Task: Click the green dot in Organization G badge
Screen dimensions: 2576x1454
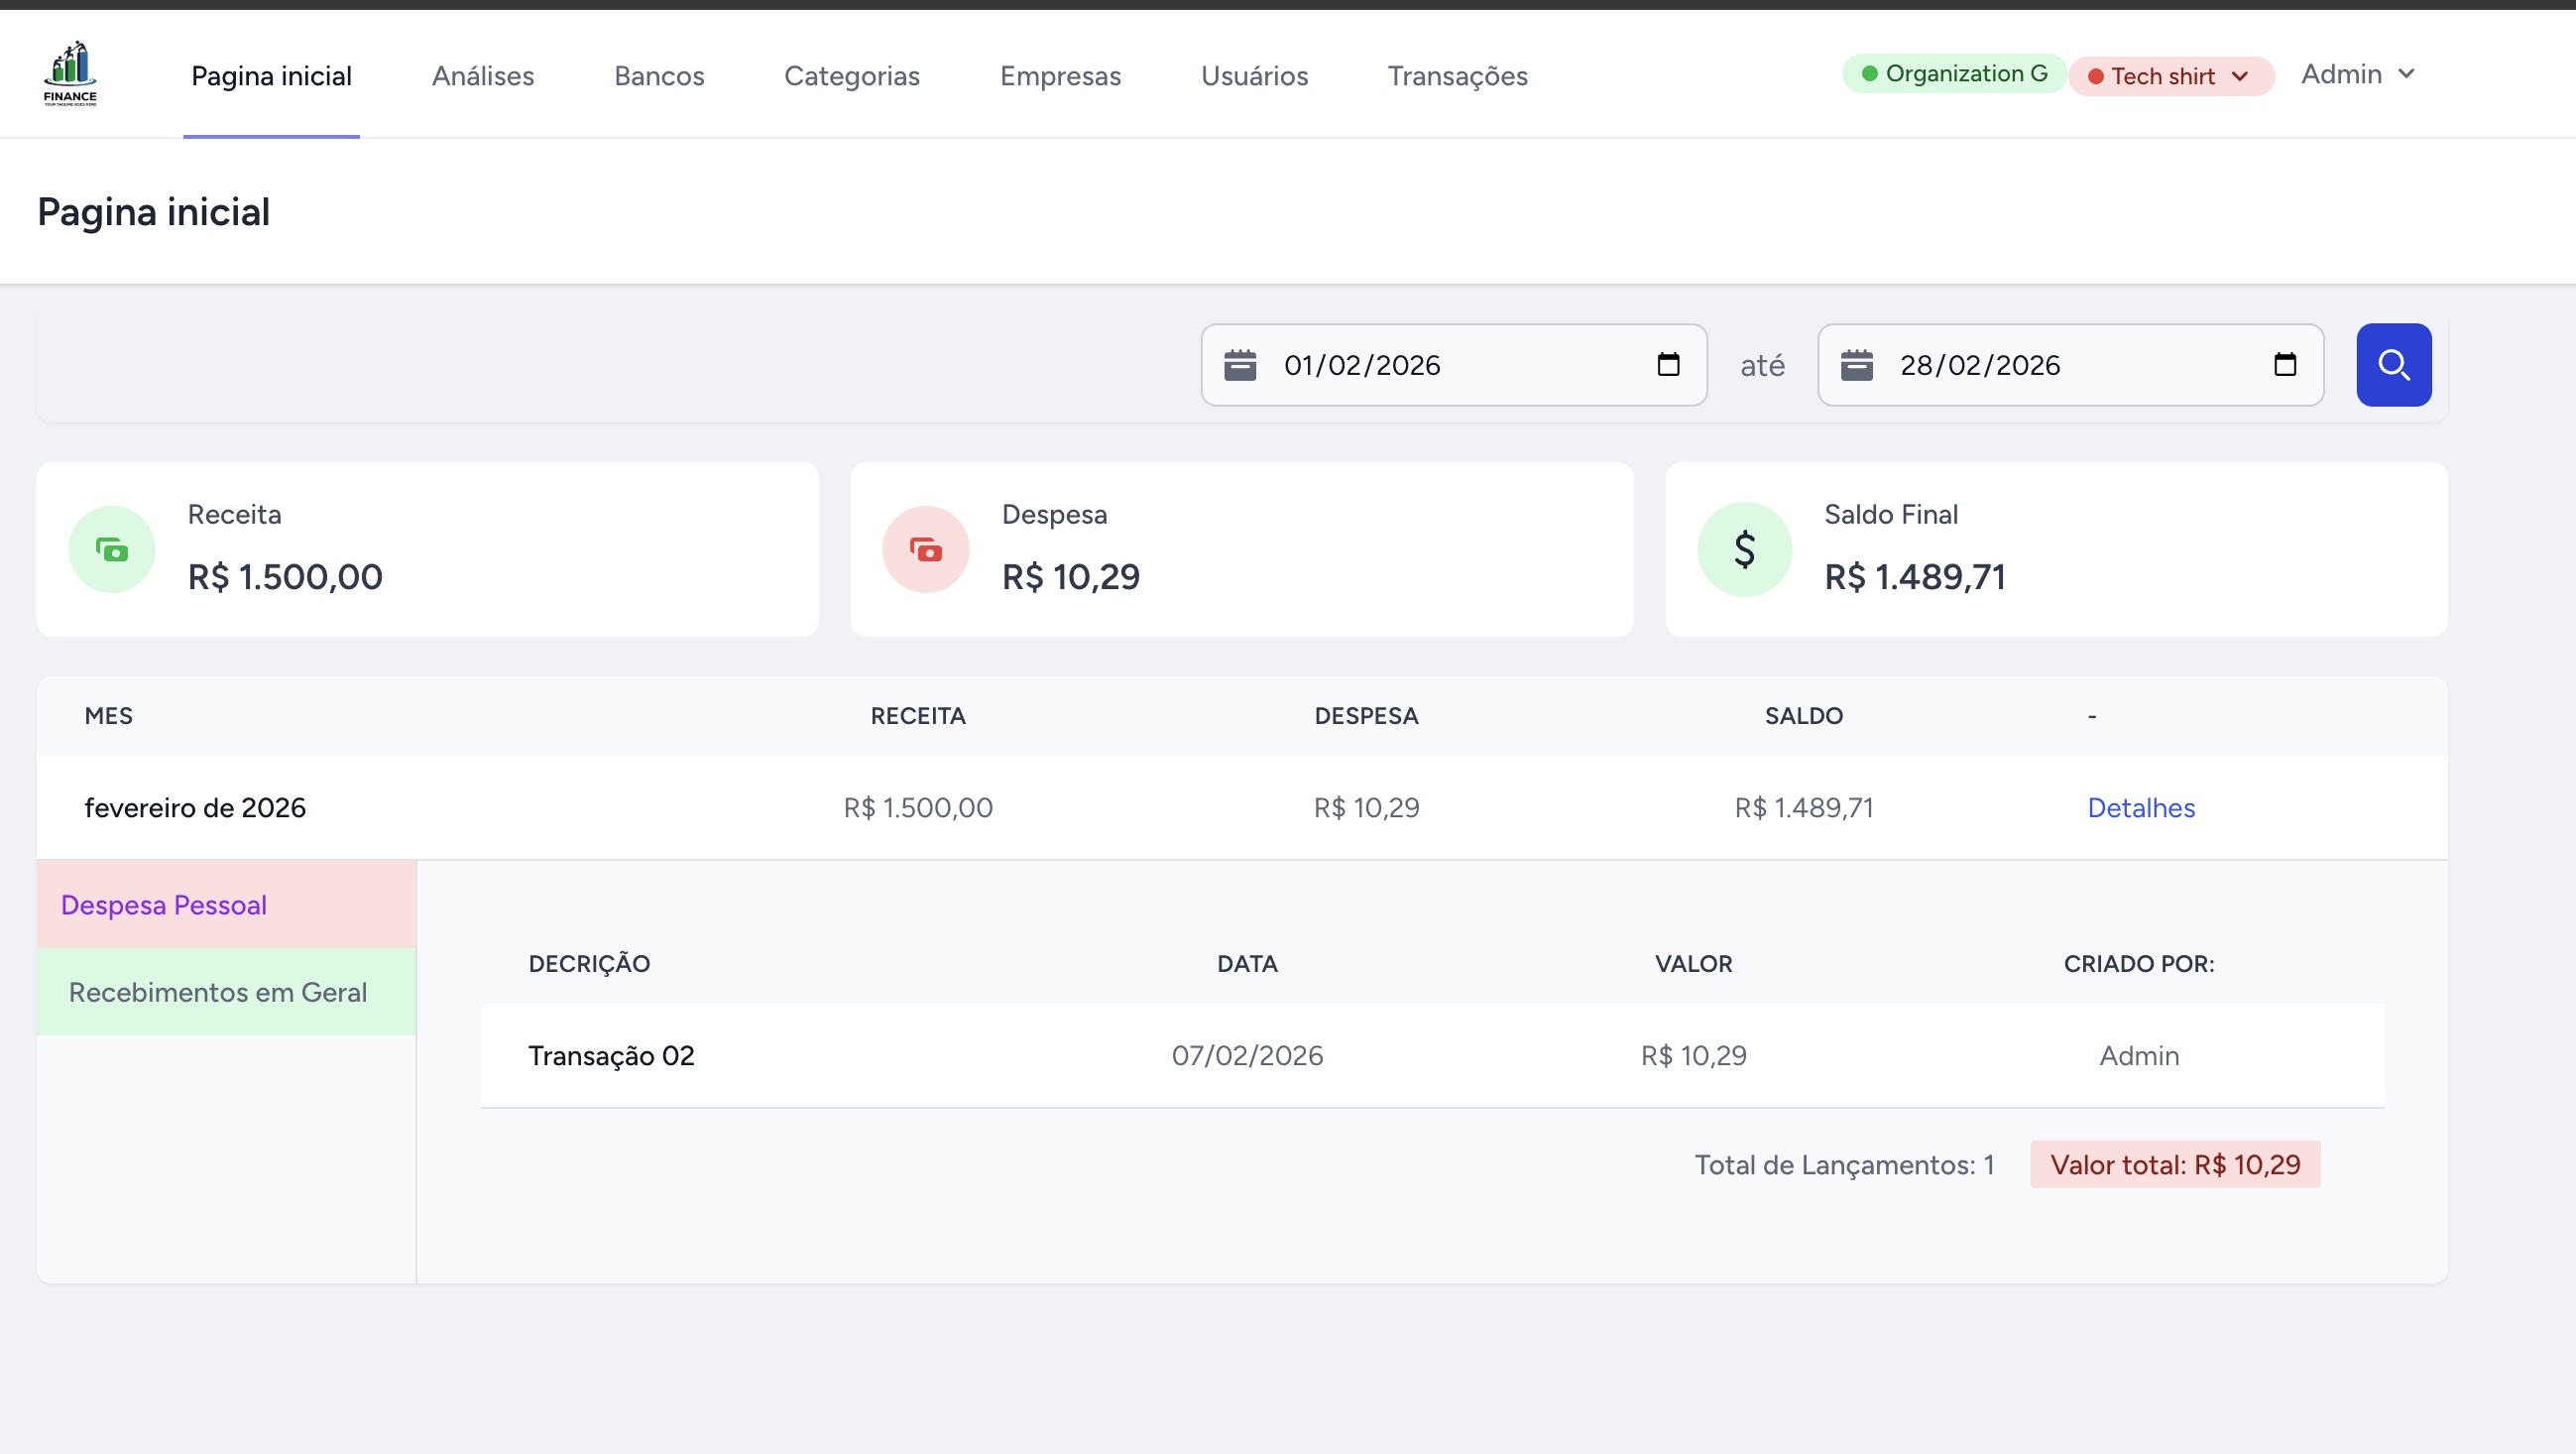Action: tap(1869, 73)
